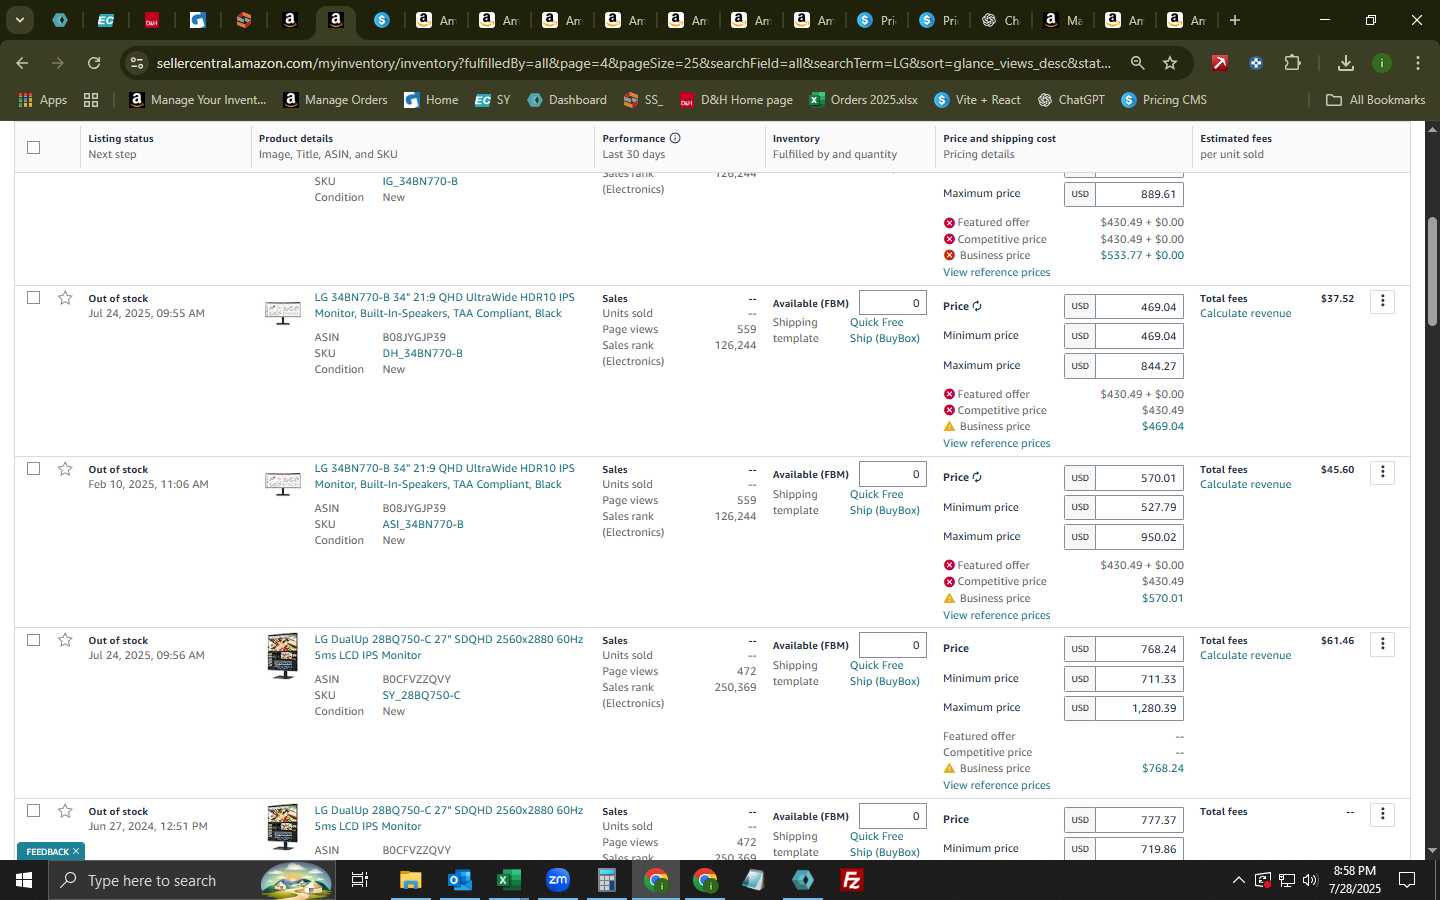Open the Manage Orders bookmark

coord(335,100)
